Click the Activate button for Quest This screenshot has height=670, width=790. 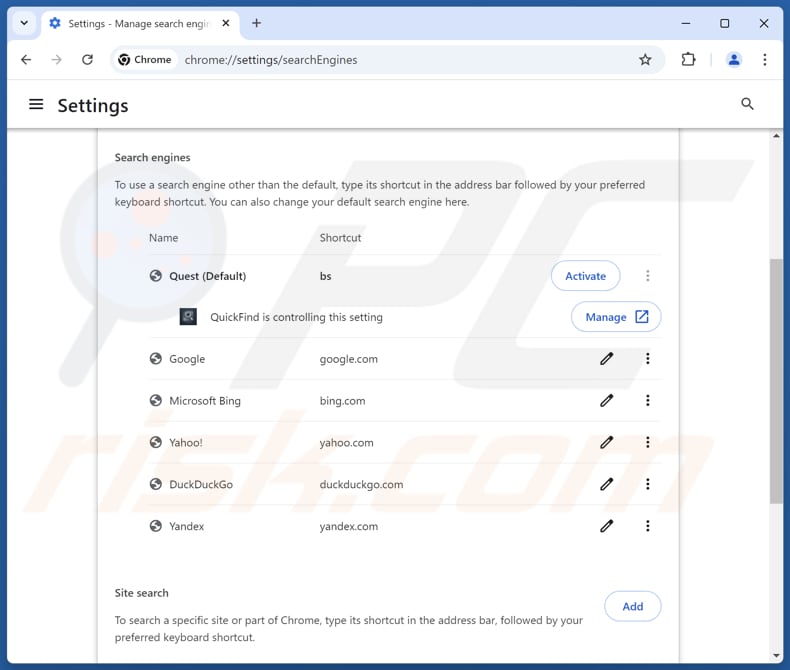point(585,276)
